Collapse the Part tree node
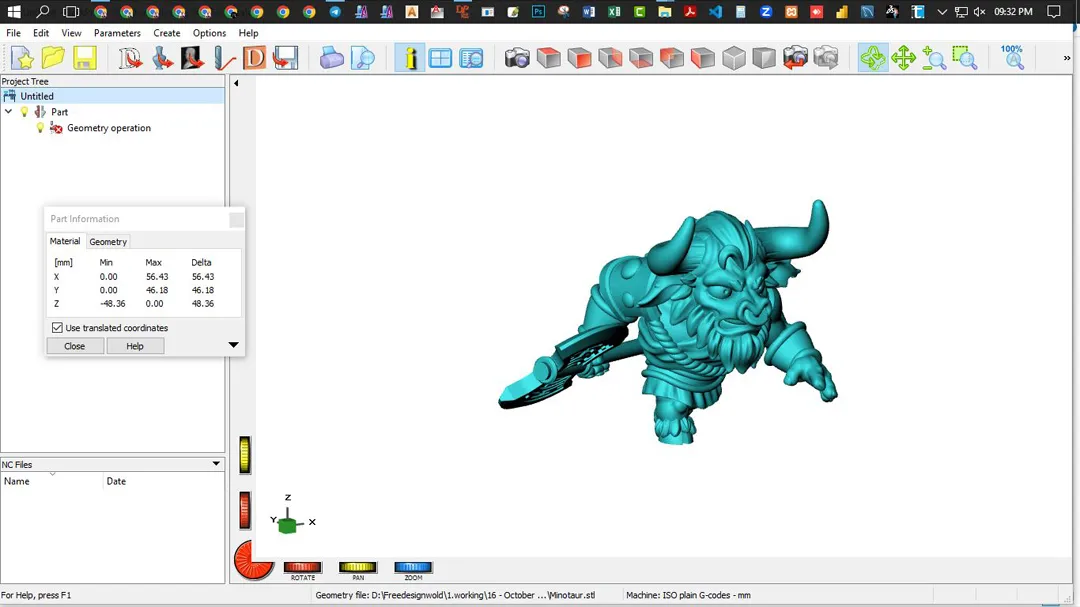Viewport: 1080px width, 607px height. (x=8, y=112)
